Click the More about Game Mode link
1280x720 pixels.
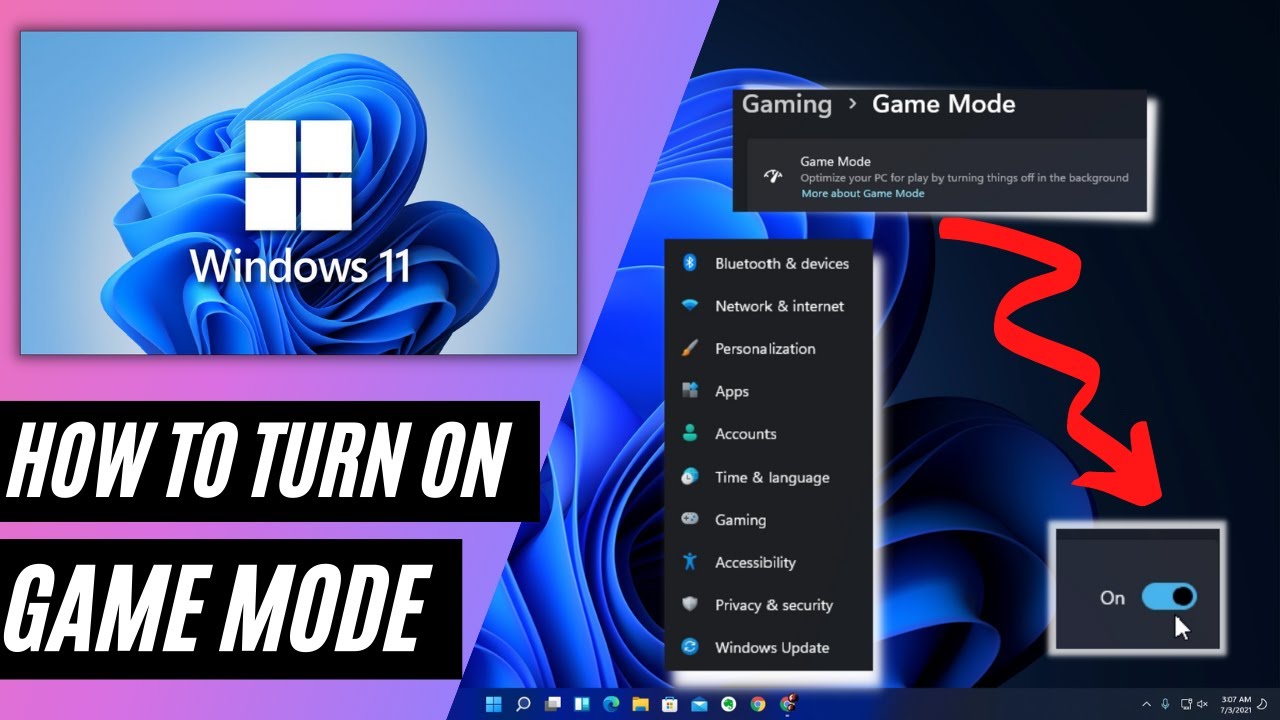[x=862, y=193]
